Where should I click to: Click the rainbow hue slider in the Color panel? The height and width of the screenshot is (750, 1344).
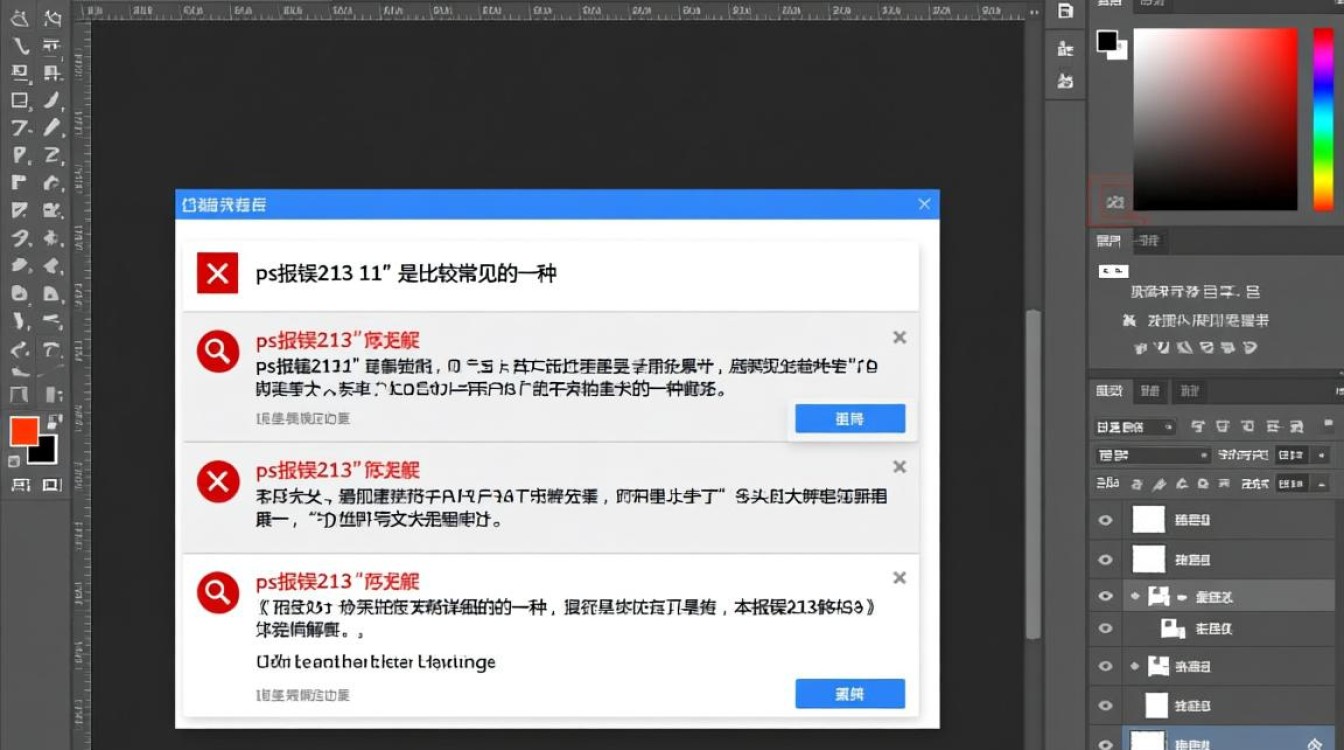(1323, 118)
